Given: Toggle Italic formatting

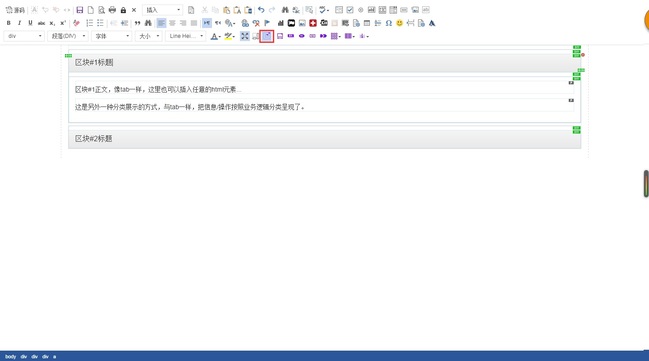Looking at the screenshot, I should (x=19, y=23).
